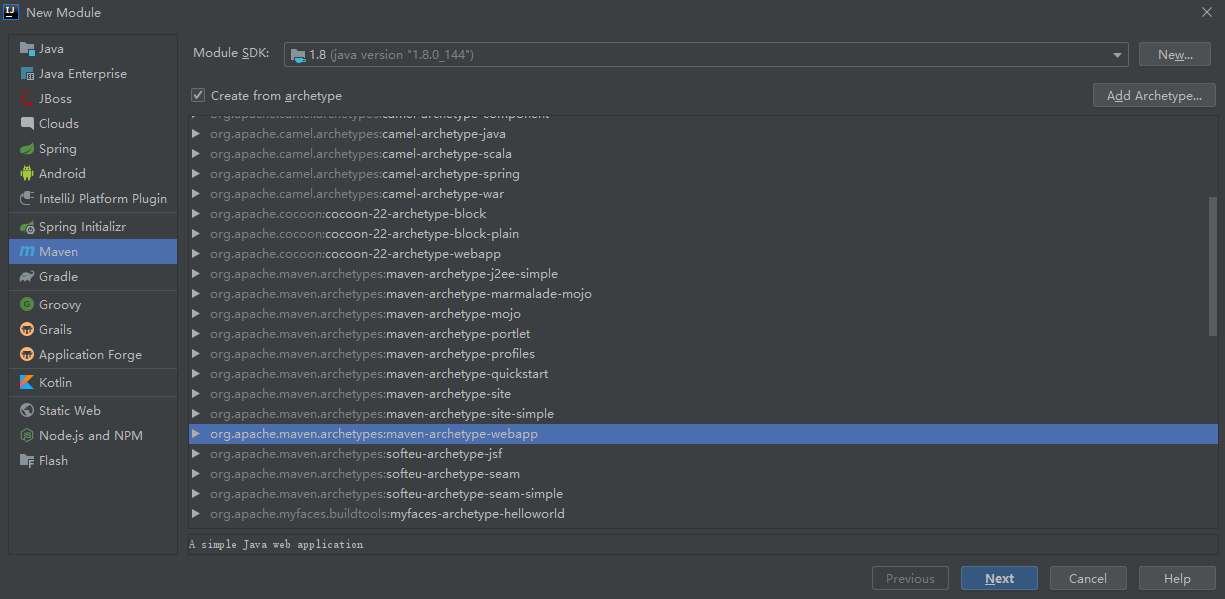The image size is (1225, 599).
Task: Select the Spring project type label
Action: coord(58,149)
